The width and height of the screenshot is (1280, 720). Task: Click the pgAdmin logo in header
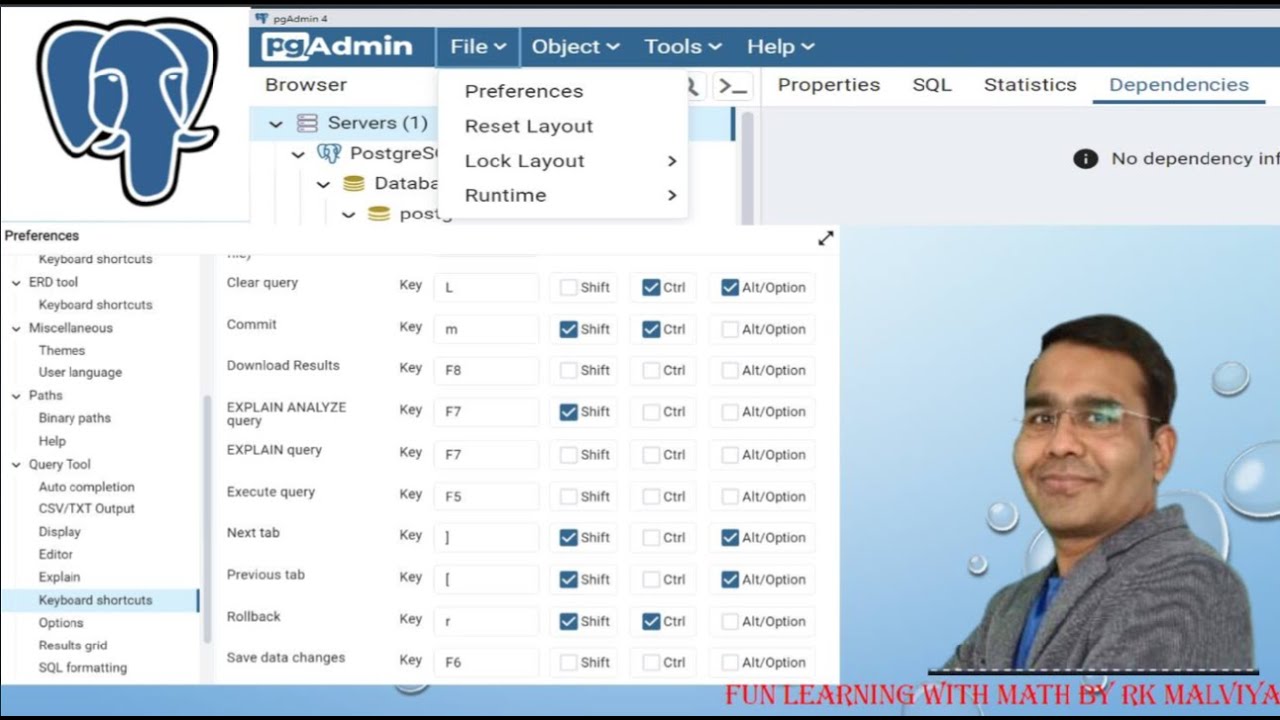click(x=337, y=47)
